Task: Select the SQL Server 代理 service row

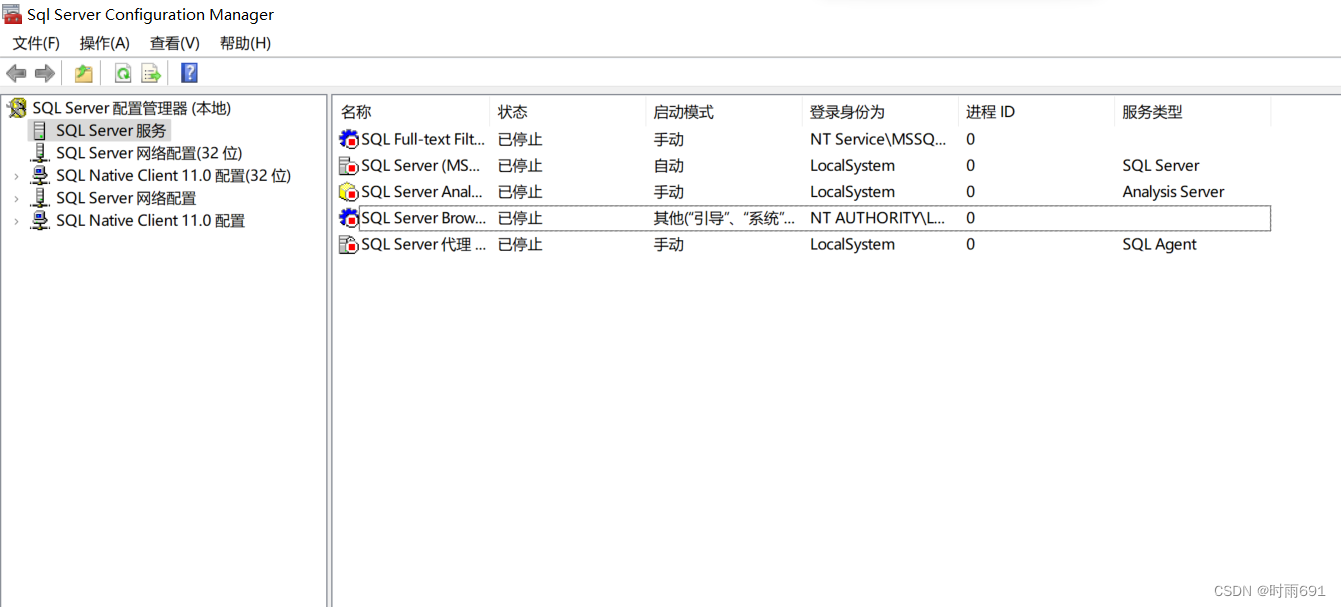Action: [x=804, y=244]
